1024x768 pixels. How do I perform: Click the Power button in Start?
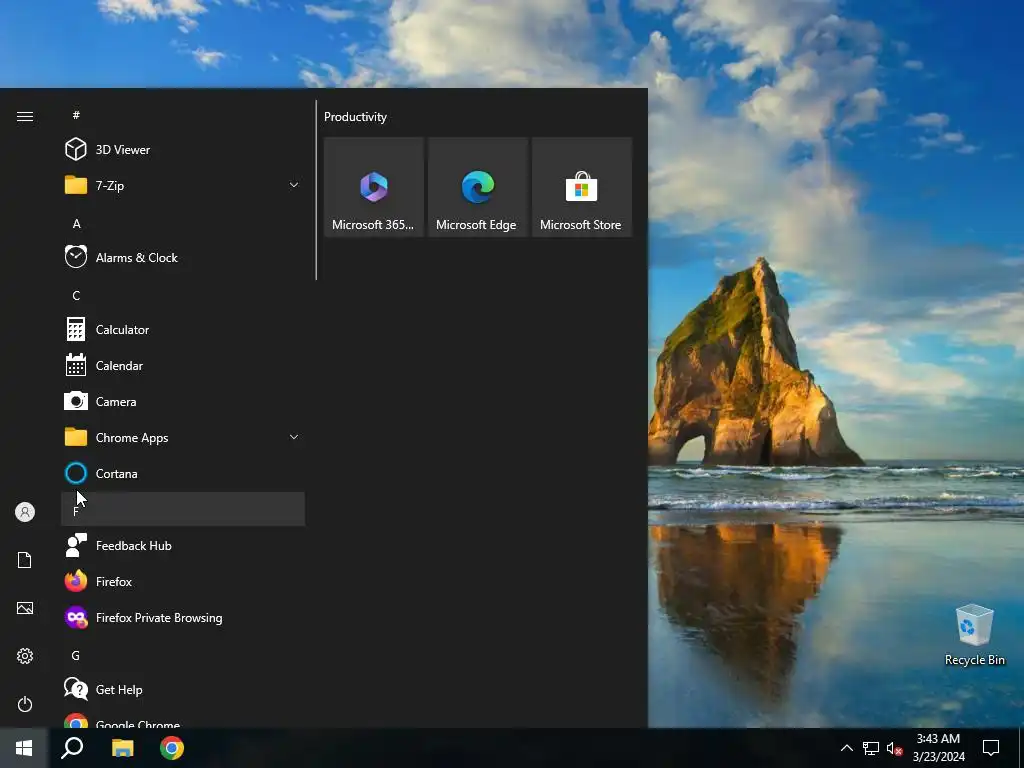(25, 704)
